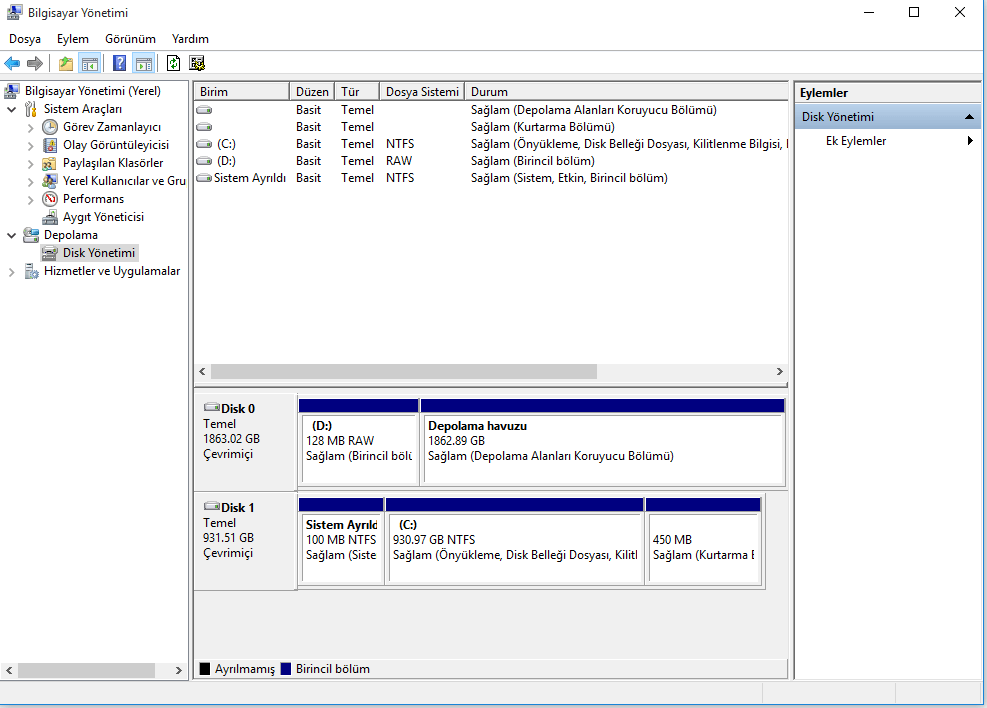Screen dimensions: 987x708
Task: Collapse the Sistem Araçları tree node
Action: [x=11, y=110]
